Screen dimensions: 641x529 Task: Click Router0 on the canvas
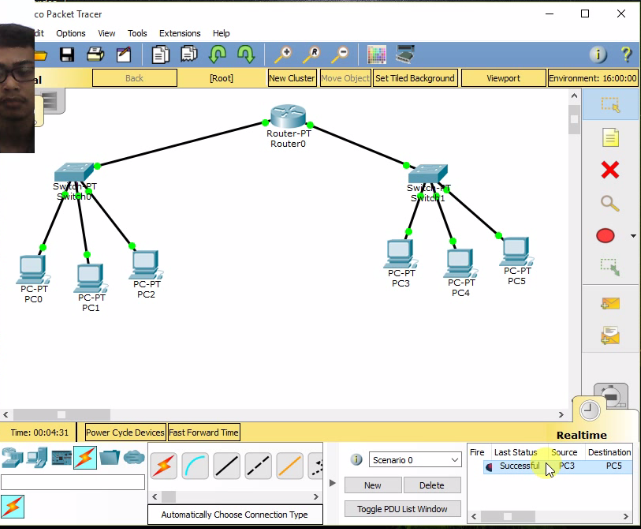pos(288,117)
